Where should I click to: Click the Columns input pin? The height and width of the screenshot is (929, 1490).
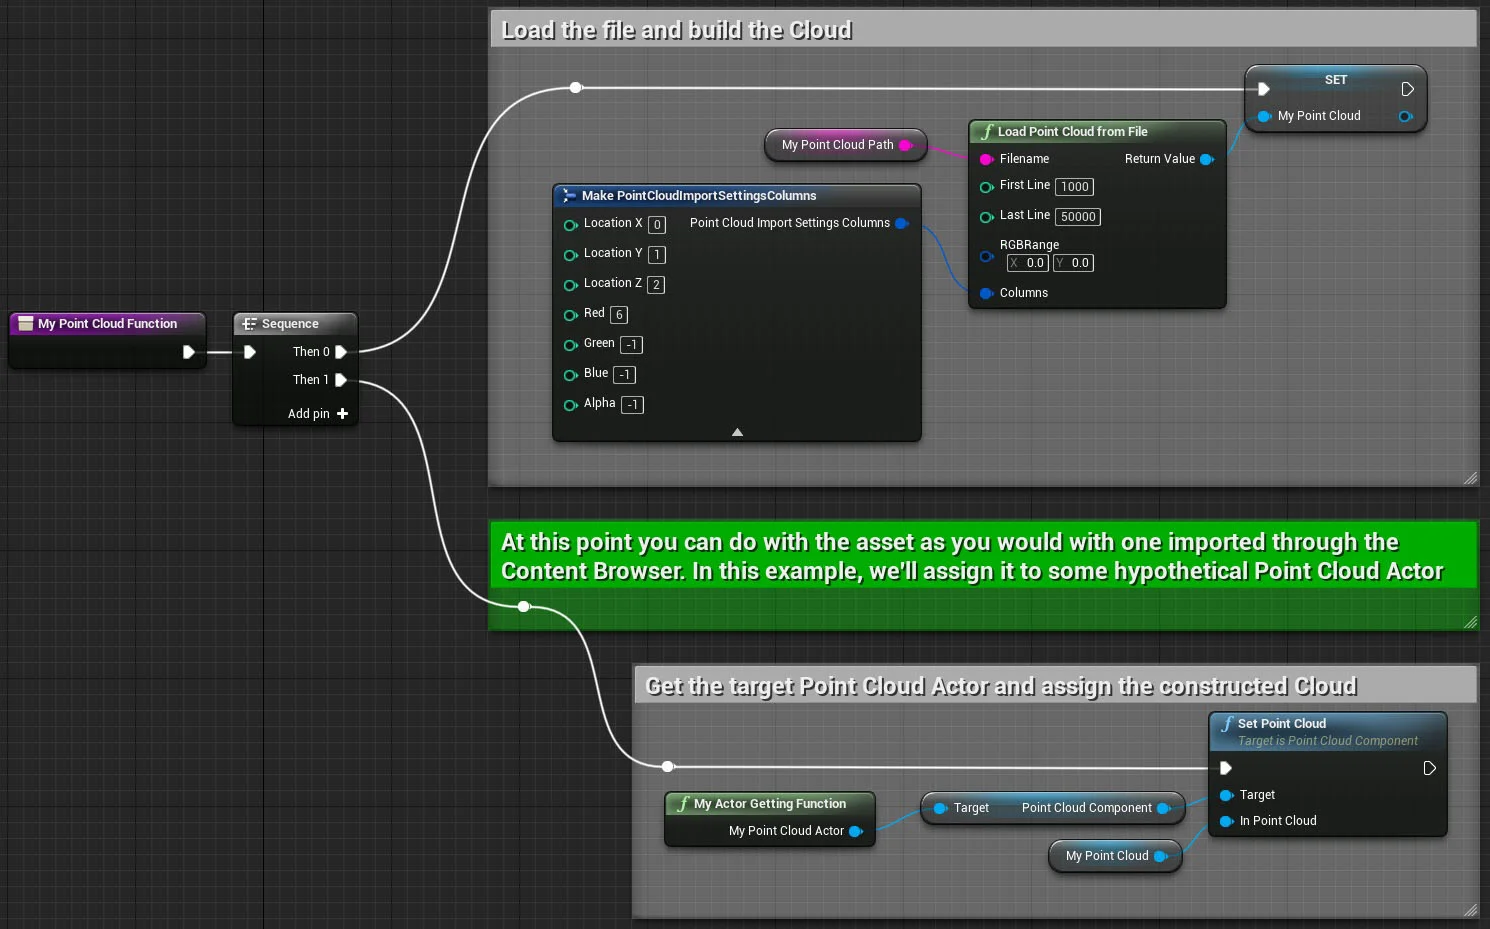(986, 293)
